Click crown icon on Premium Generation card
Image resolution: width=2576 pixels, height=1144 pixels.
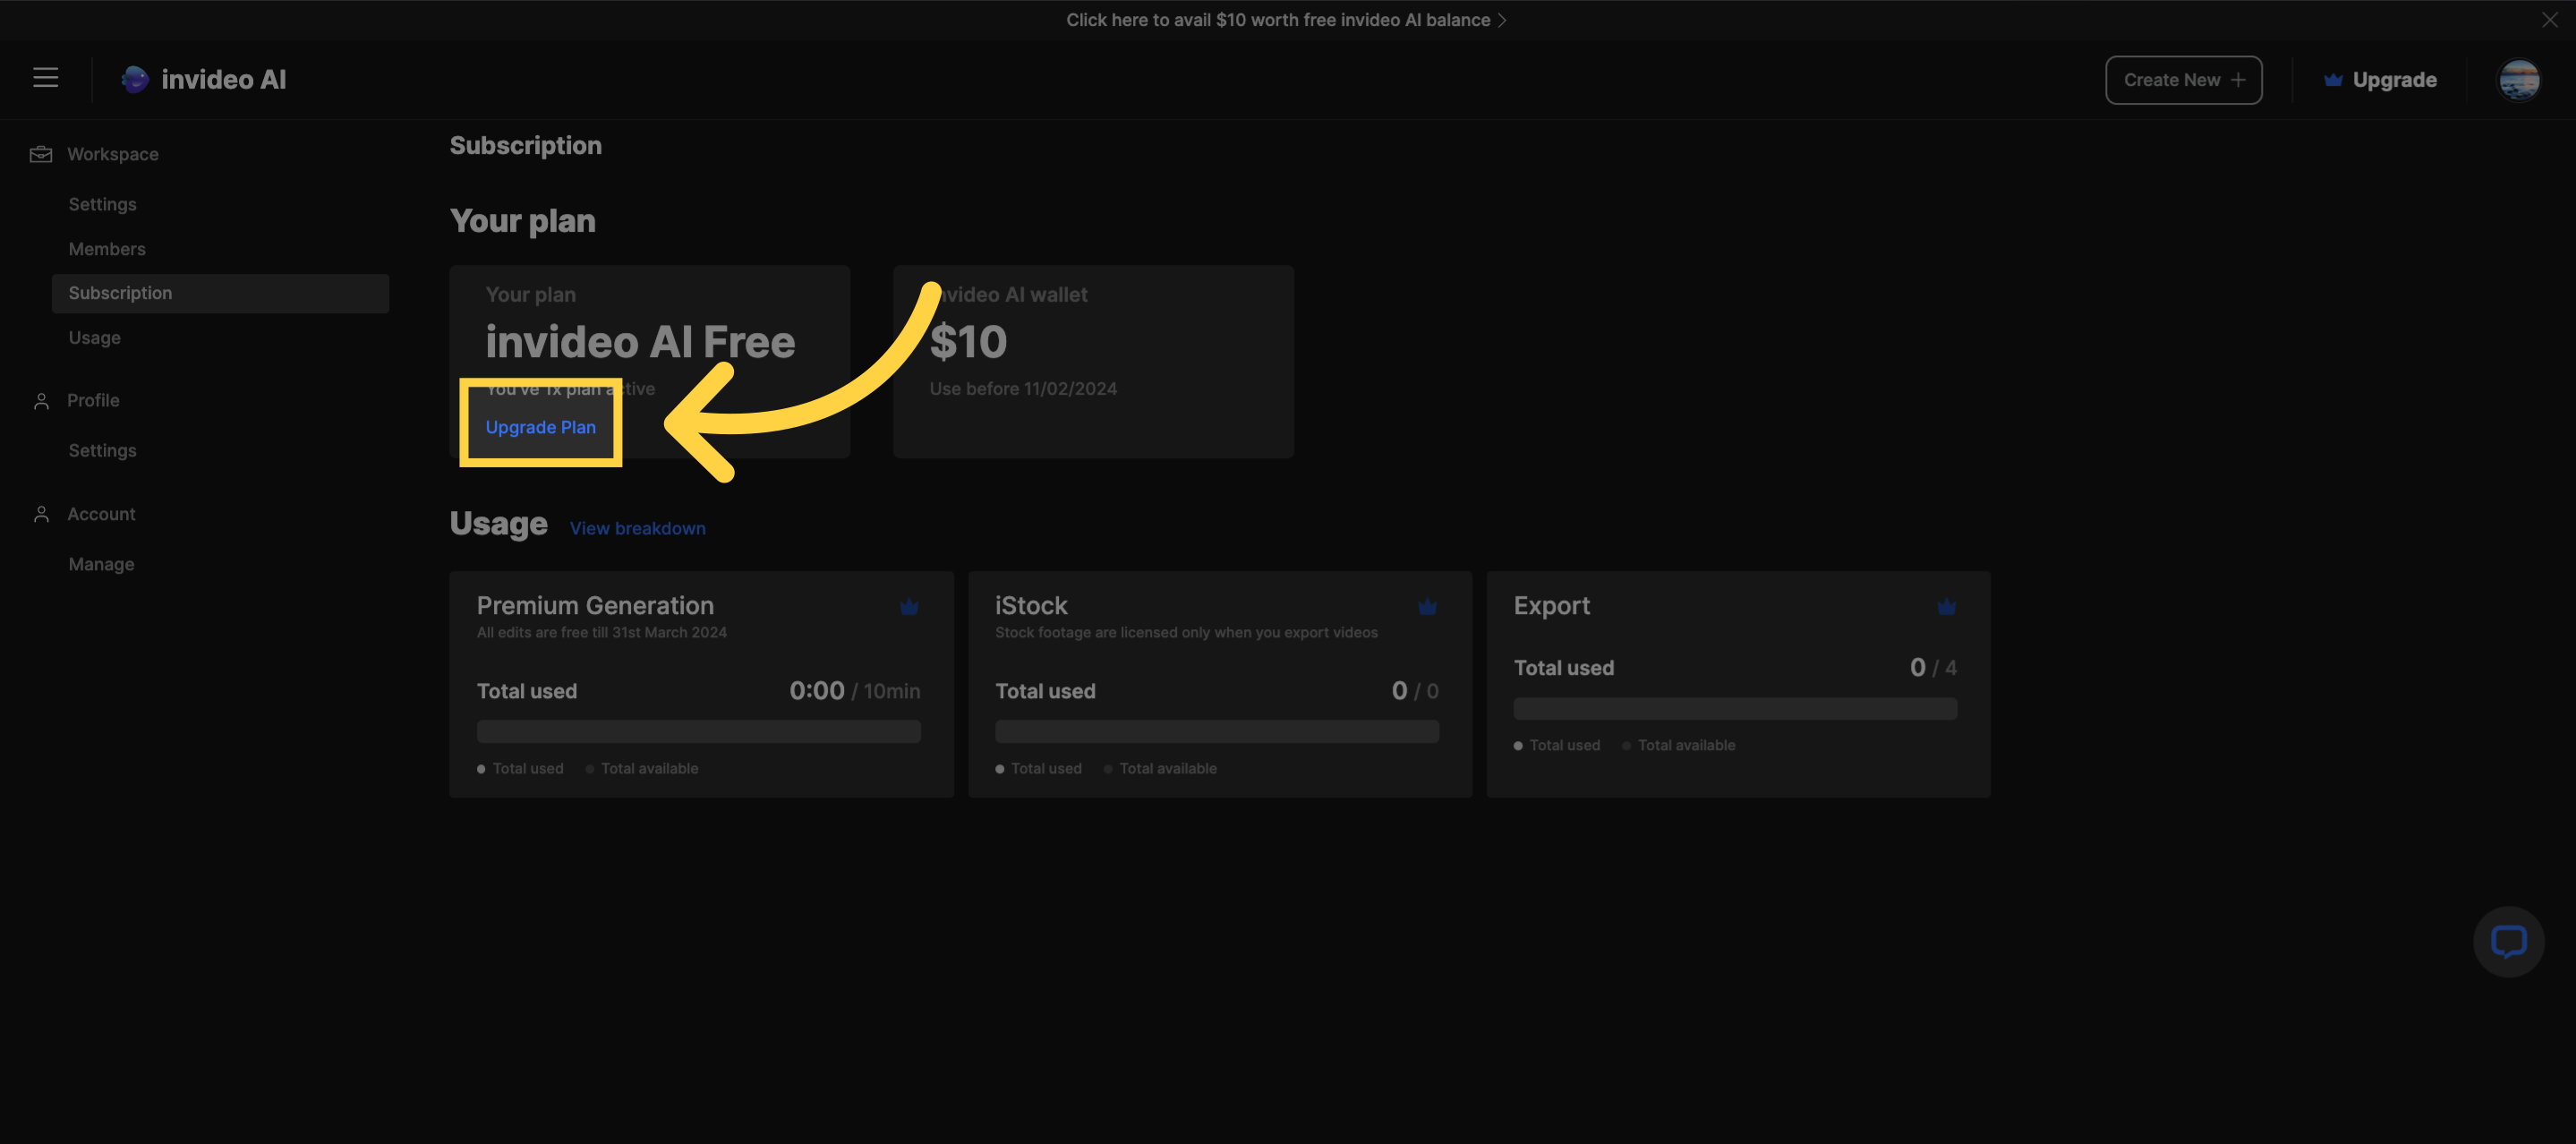(x=908, y=607)
